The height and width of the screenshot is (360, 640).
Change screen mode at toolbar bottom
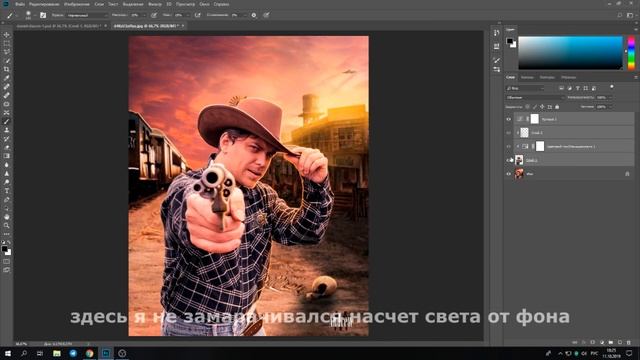[7, 270]
